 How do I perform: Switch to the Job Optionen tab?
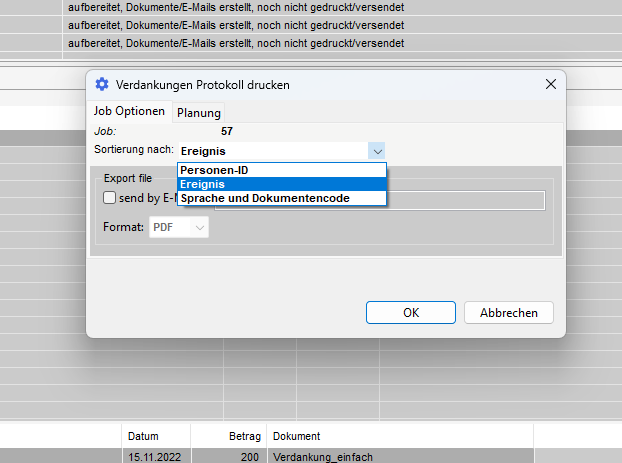click(129, 111)
